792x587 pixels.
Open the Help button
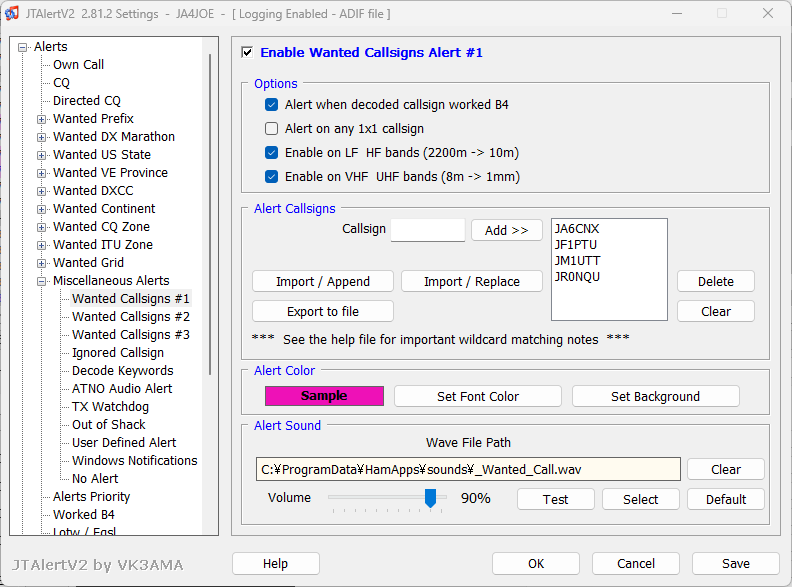pyautogui.click(x=276, y=563)
